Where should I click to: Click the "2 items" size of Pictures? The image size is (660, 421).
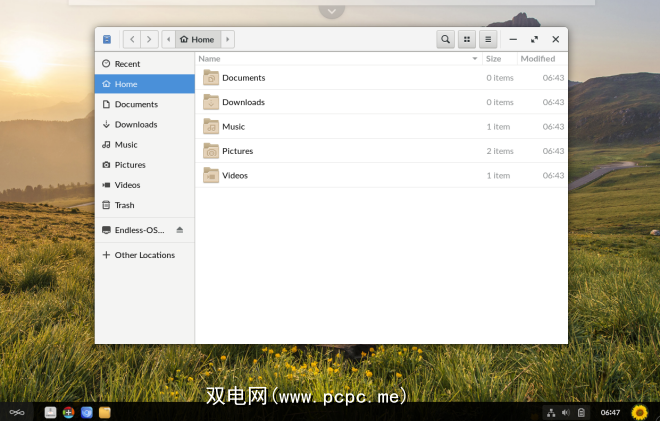click(x=500, y=151)
